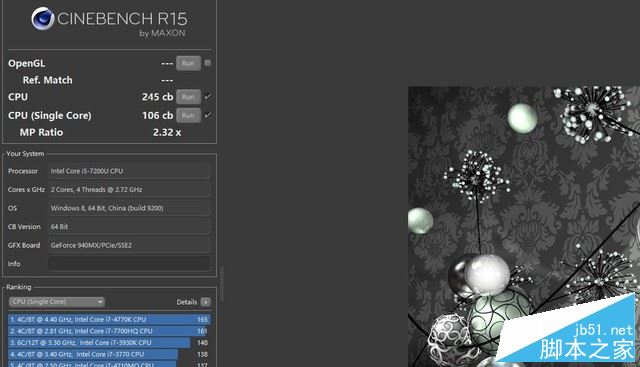Viewport: 640px width, 367px height.
Task: Click the MP Ratio 2.32 x value
Action: click(167, 132)
